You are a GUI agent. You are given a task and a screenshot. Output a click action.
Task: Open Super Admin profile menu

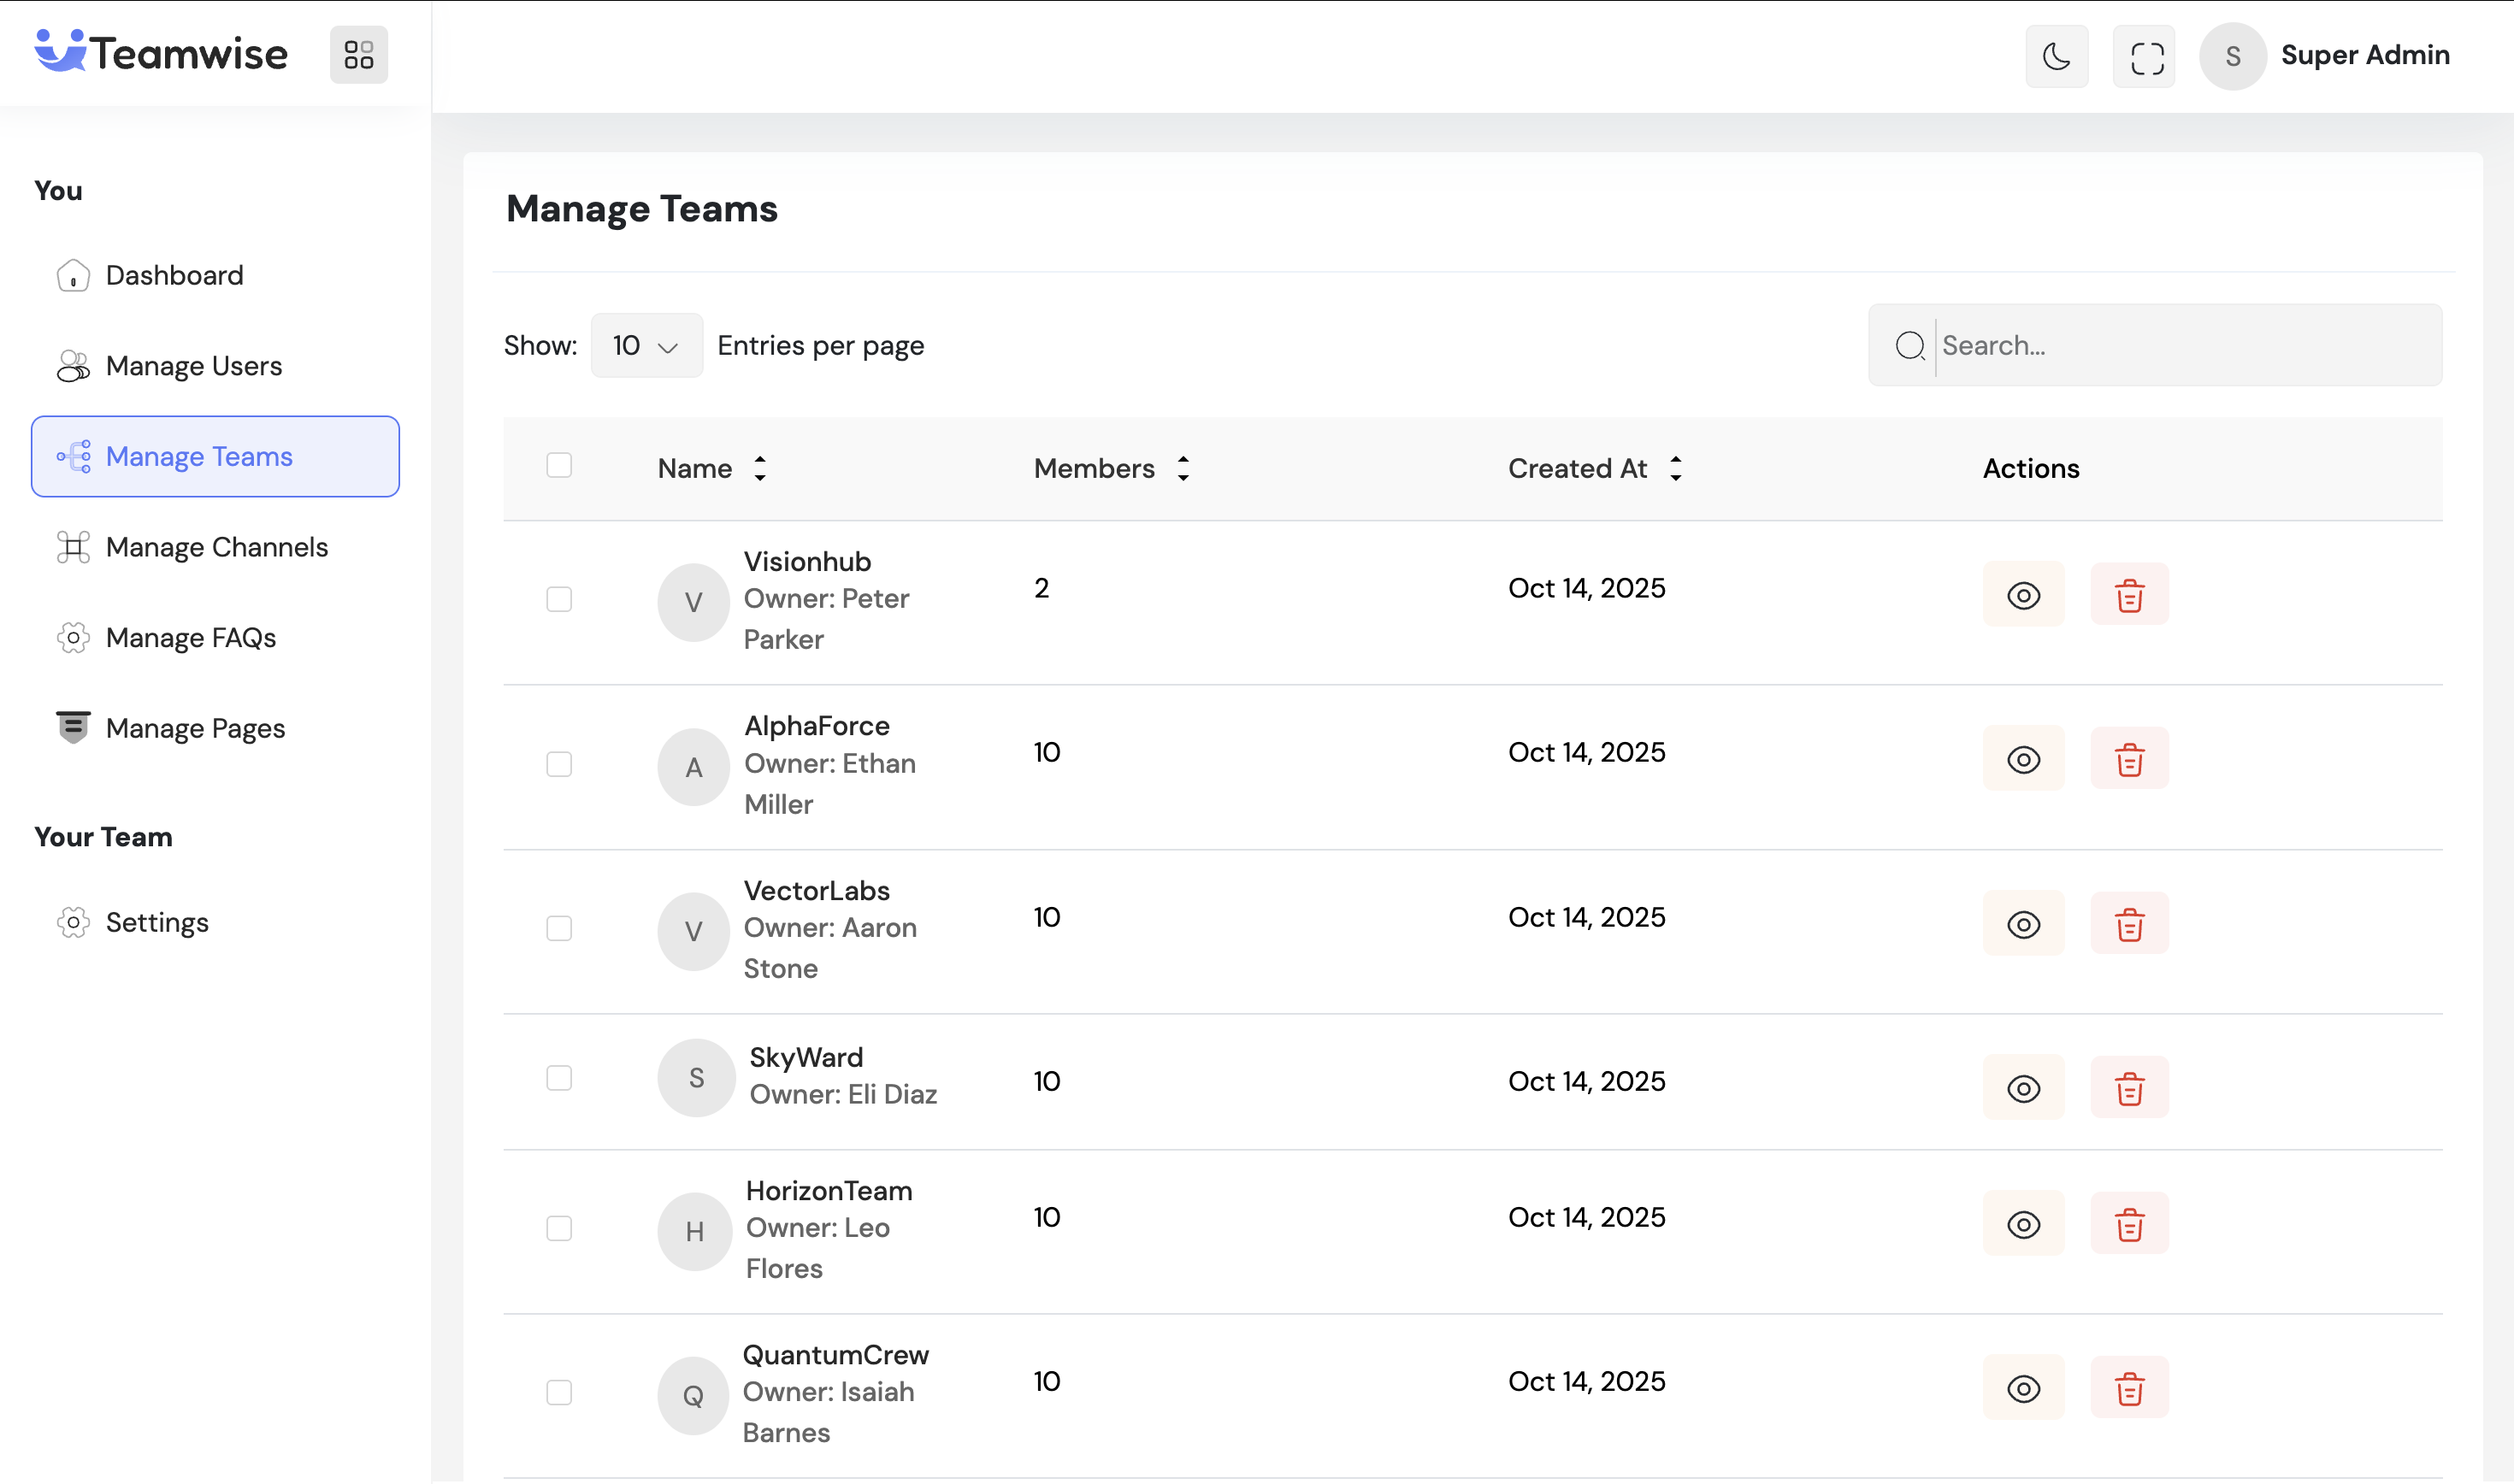pyautogui.click(x=2326, y=55)
